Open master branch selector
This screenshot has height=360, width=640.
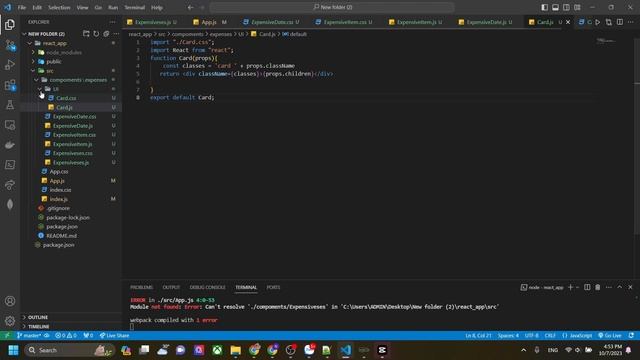(x=29, y=336)
